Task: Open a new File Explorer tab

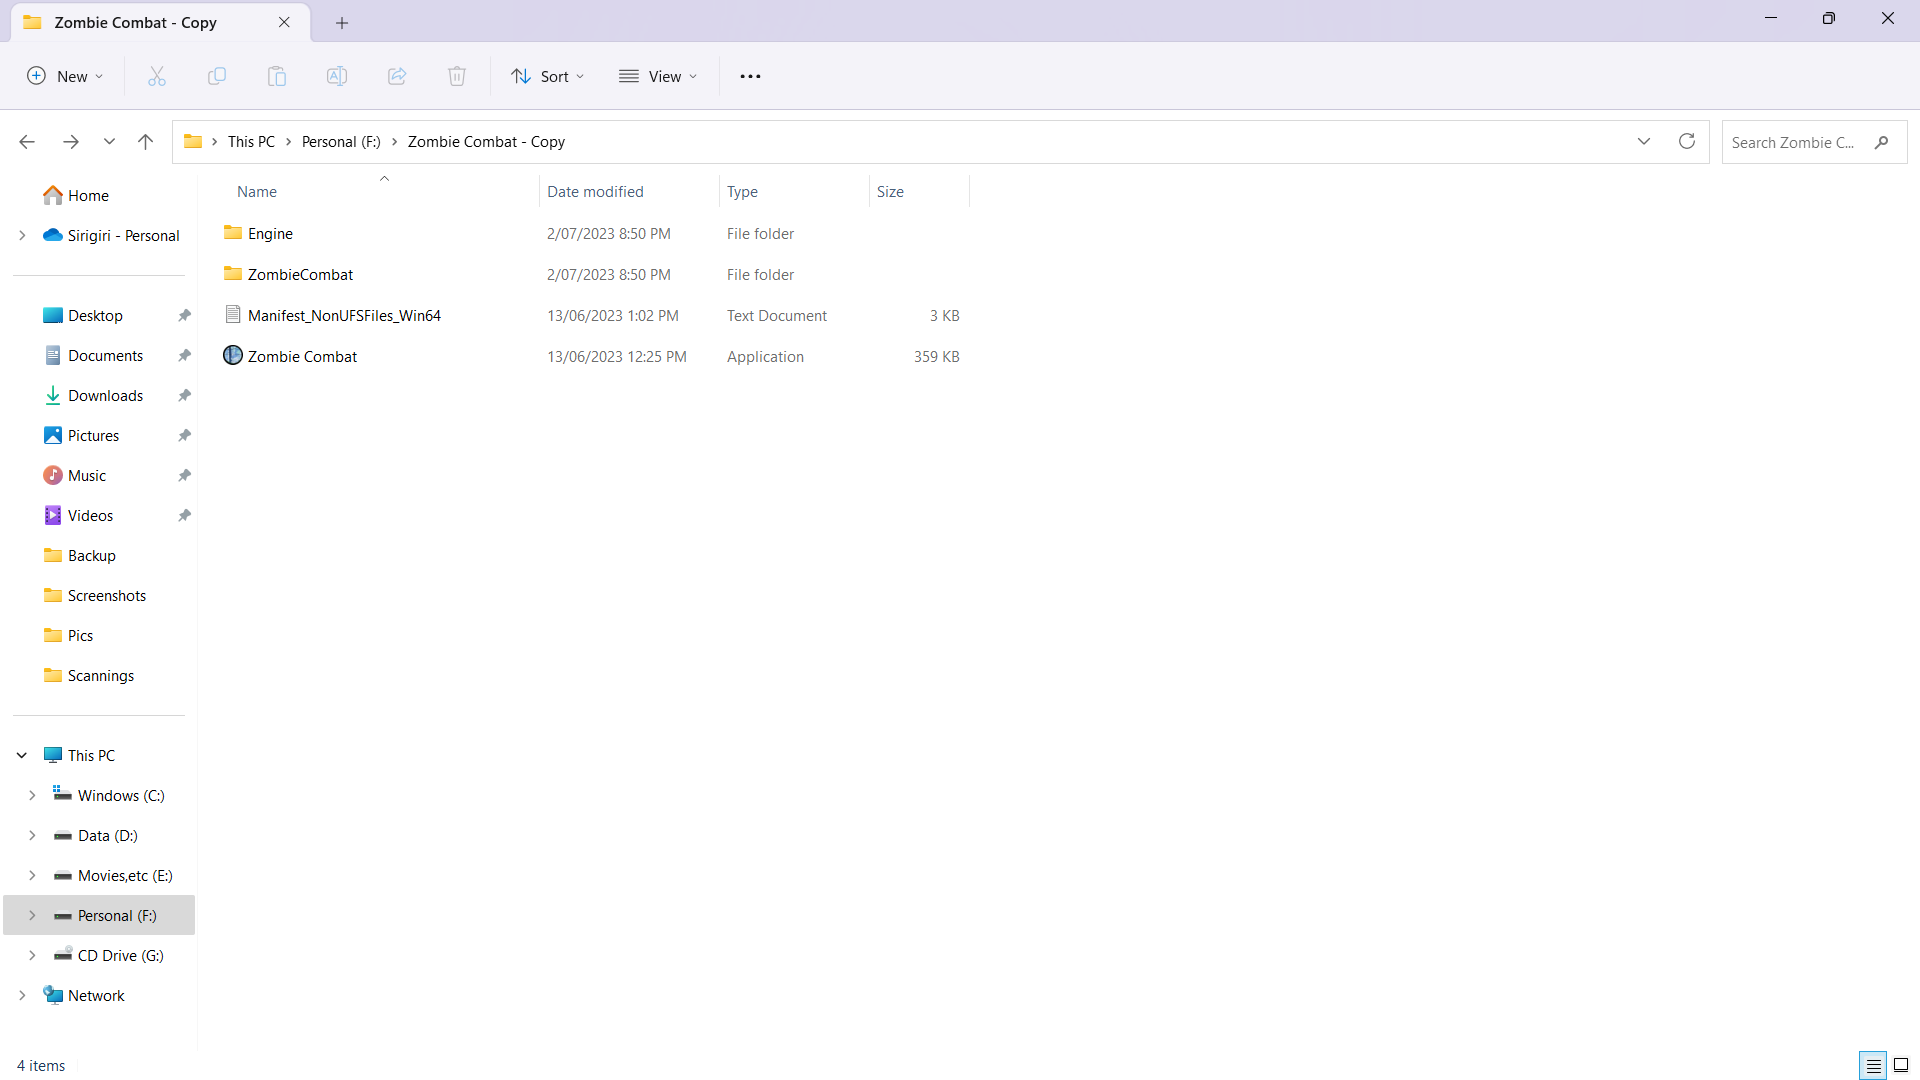Action: 342,22
